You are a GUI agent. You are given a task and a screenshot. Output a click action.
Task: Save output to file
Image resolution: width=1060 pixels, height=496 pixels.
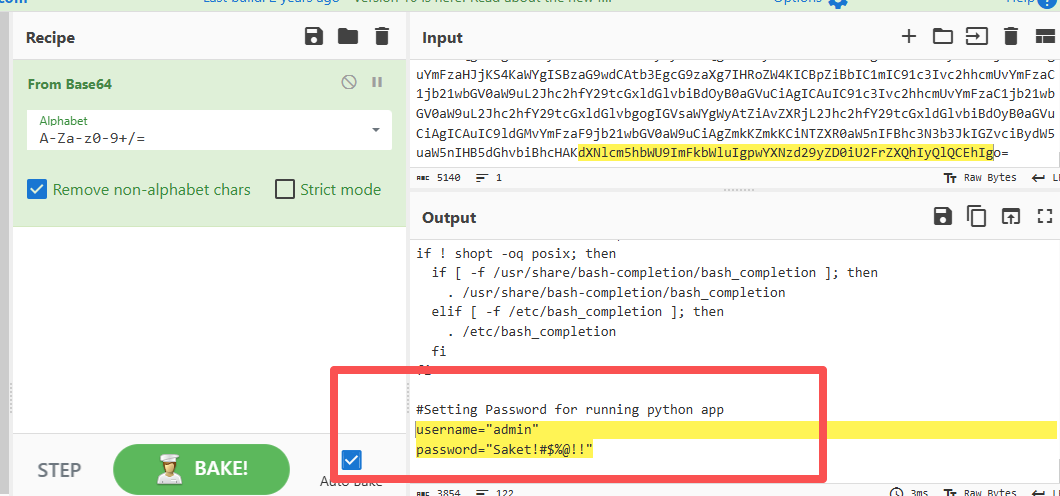[x=941, y=216]
